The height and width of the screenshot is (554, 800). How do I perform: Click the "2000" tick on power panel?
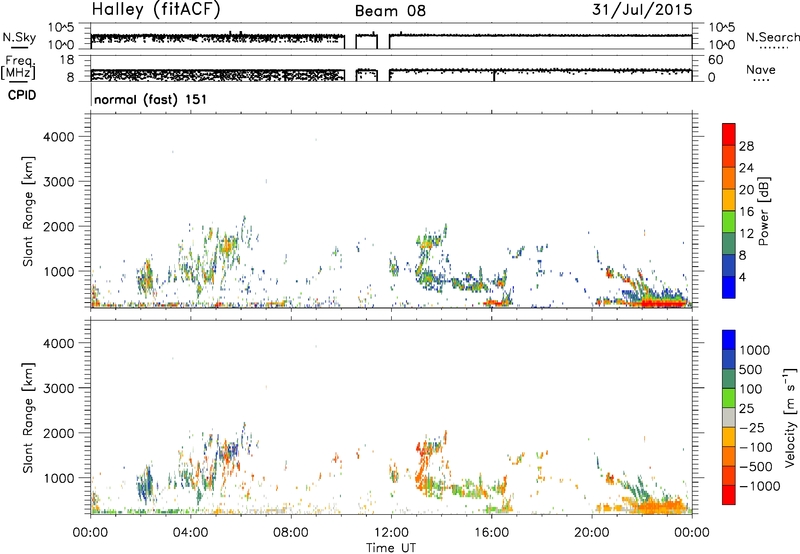pyautogui.click(x=59, y=226)
